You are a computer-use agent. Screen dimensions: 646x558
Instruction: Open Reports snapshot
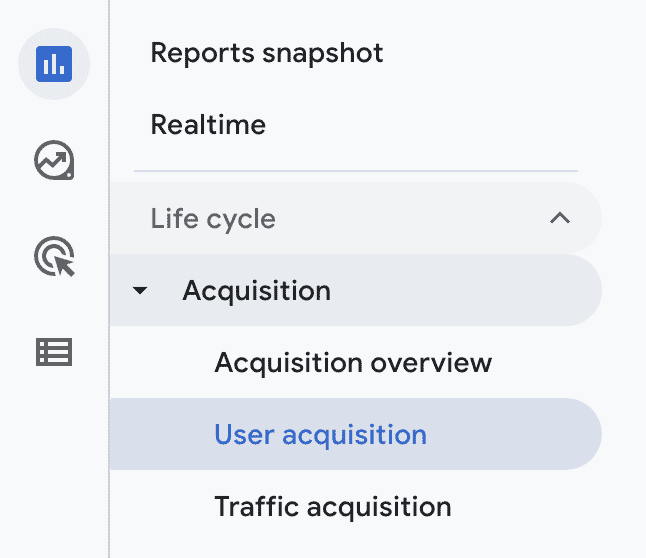[267, 53]
